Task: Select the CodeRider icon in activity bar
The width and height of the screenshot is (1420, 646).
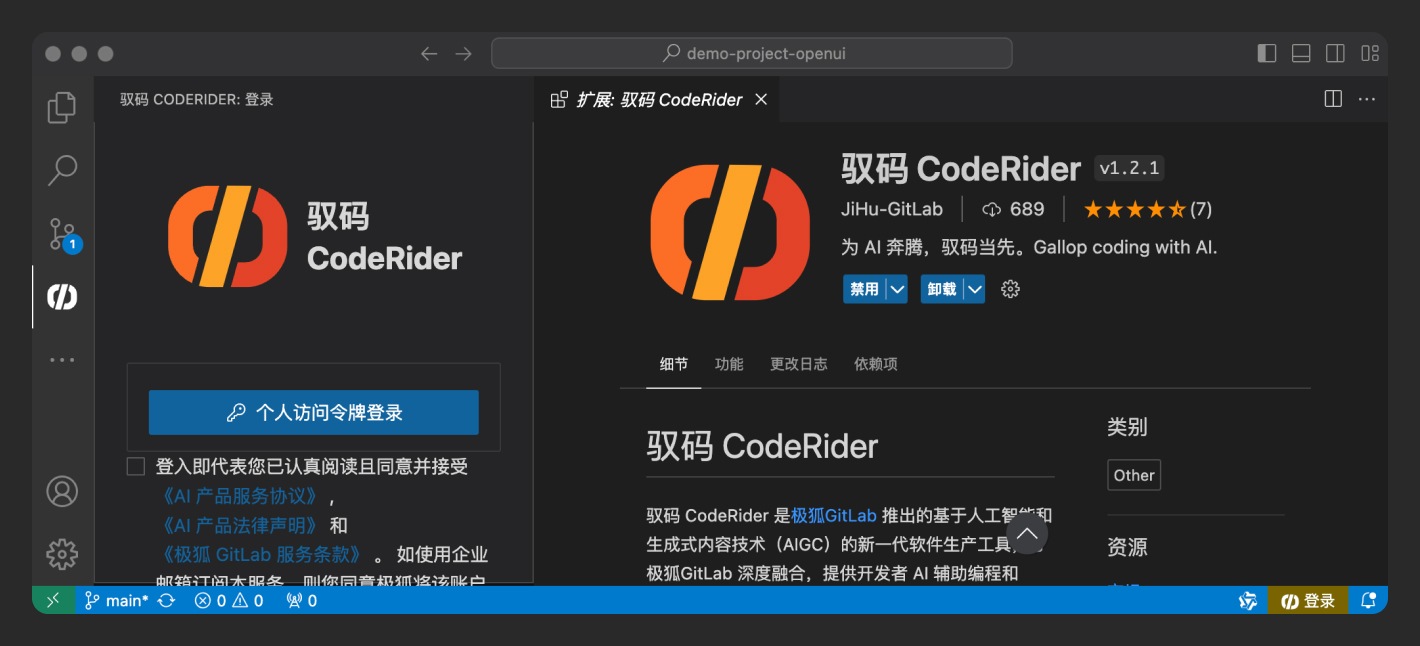Action: [x=62, y=297]
